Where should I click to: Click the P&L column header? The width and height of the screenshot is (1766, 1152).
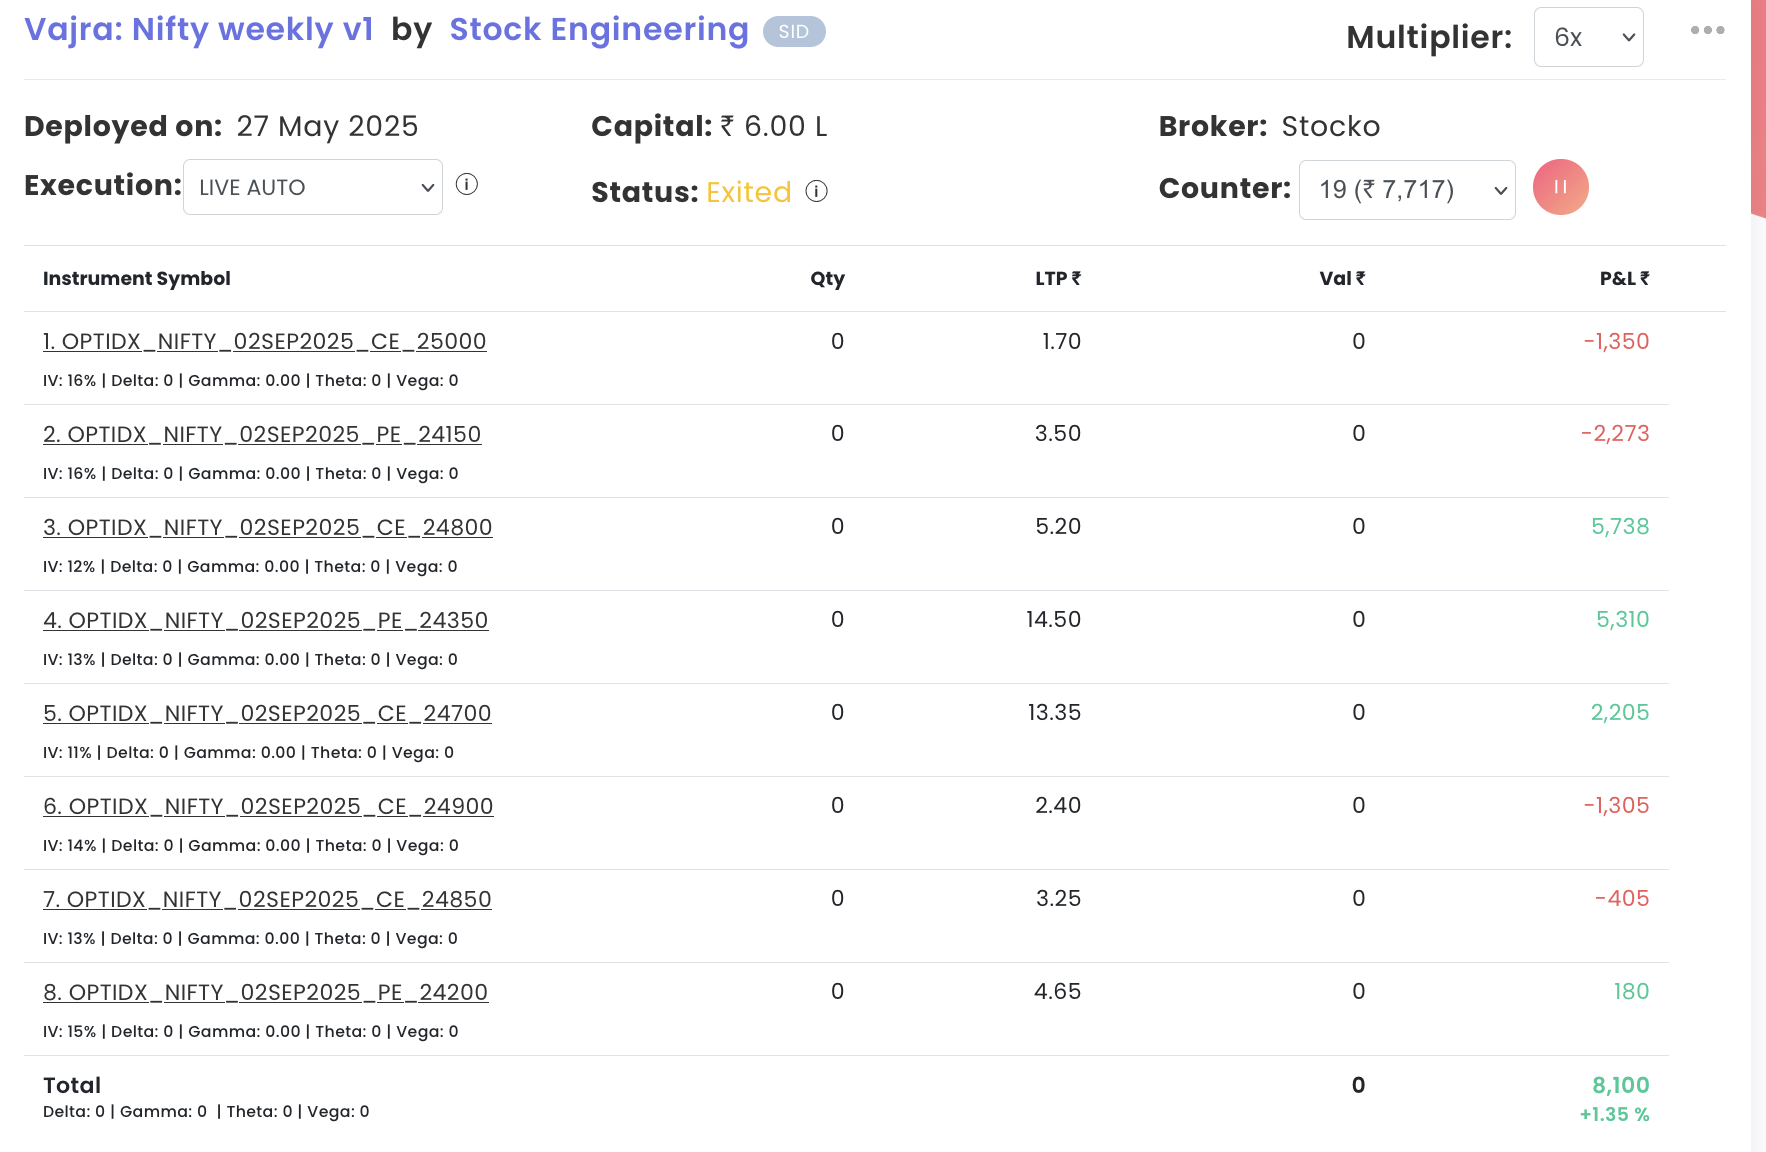1623,279
